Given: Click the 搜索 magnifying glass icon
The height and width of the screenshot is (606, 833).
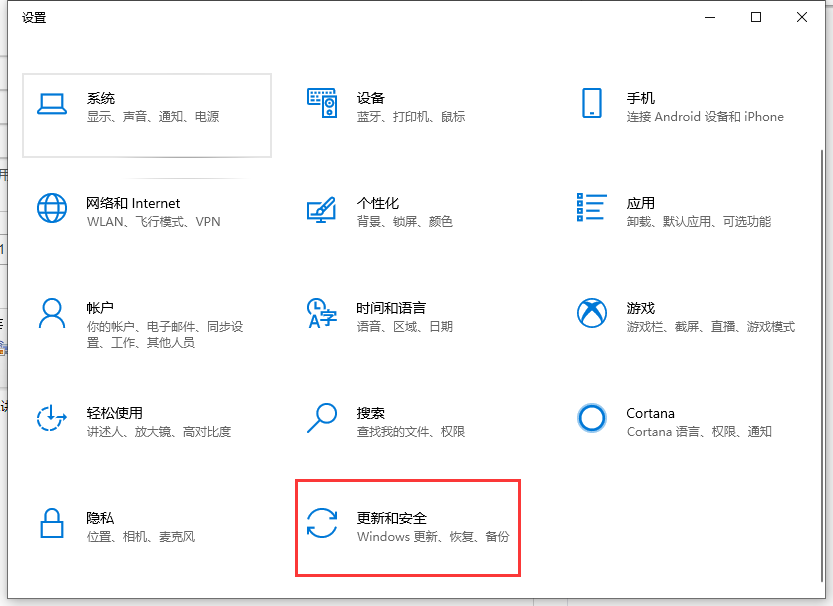Looking at the screenshot, I should 322,418.
